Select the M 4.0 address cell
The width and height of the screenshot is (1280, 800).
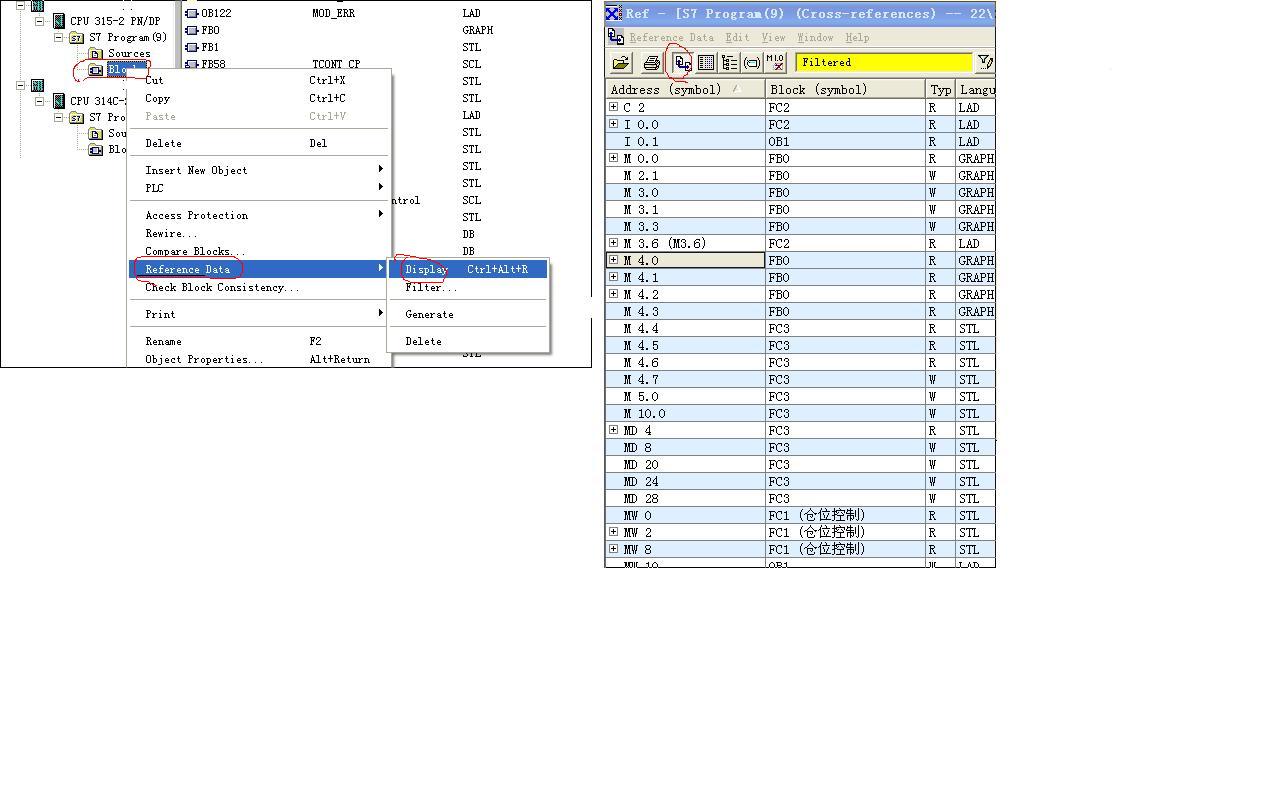point(685,260)
